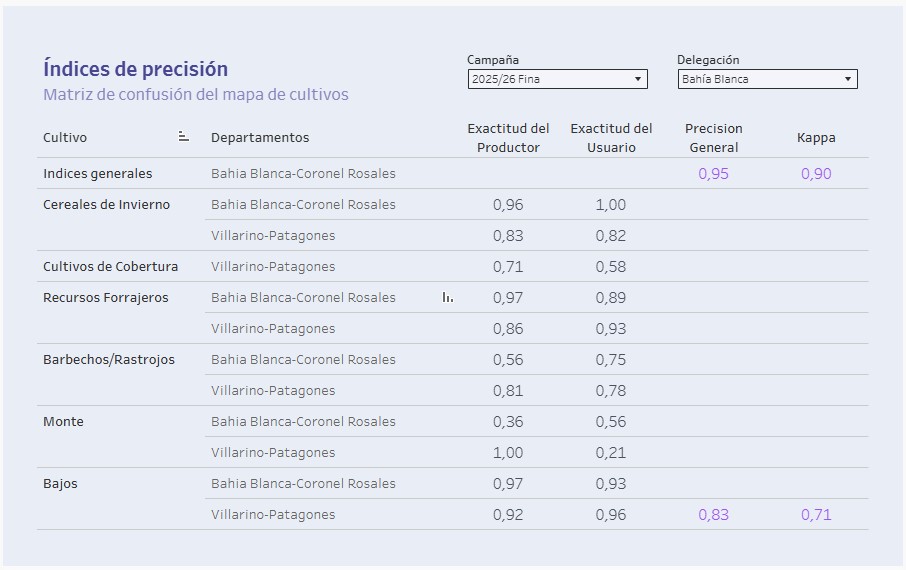
Task: Select the Cereales de Invierno row label
Action: pos(106,205)
